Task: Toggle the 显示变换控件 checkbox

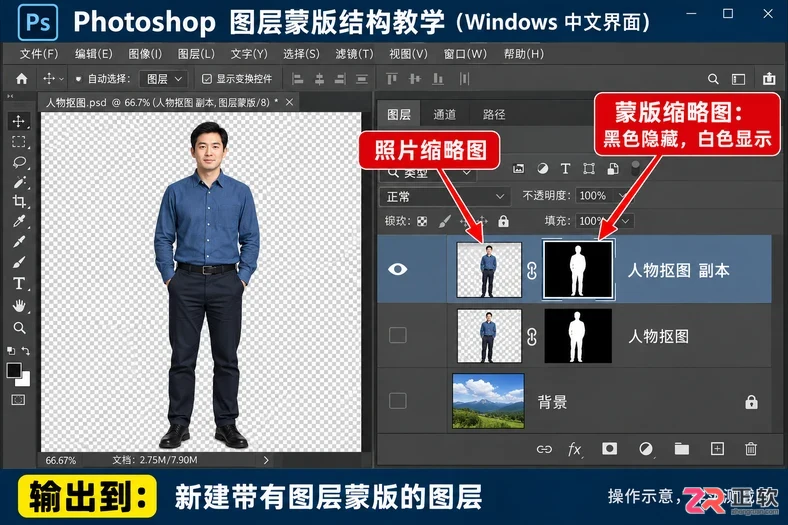Action: coord(207,79)
